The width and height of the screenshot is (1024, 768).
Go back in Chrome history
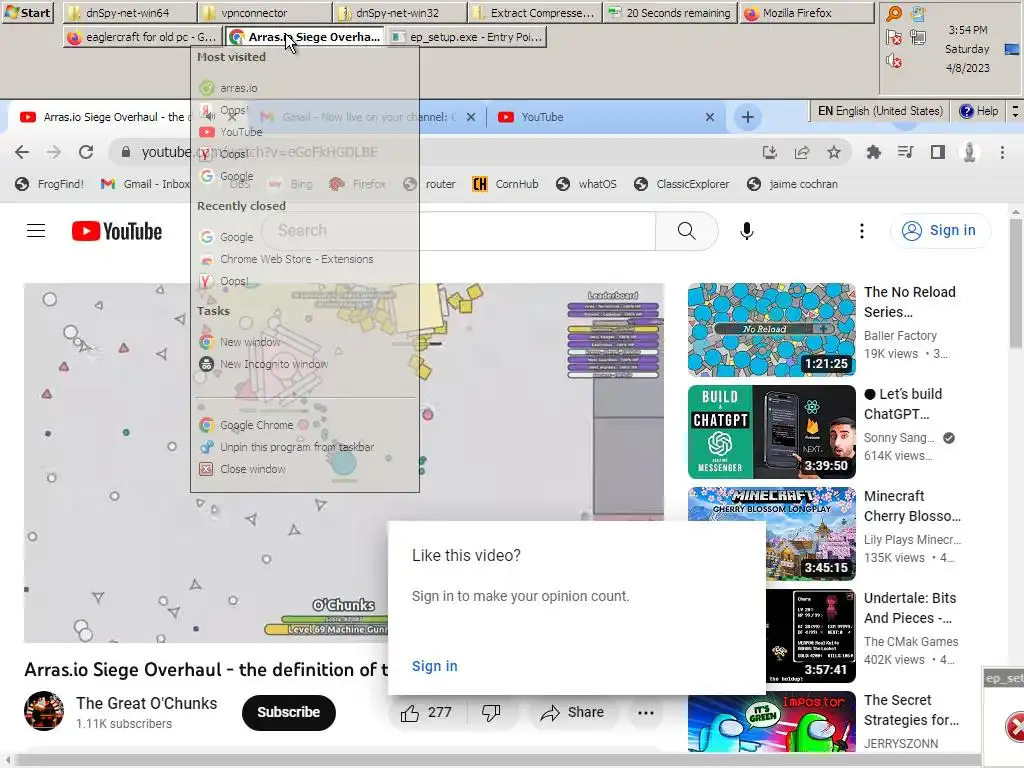point(22,152)
